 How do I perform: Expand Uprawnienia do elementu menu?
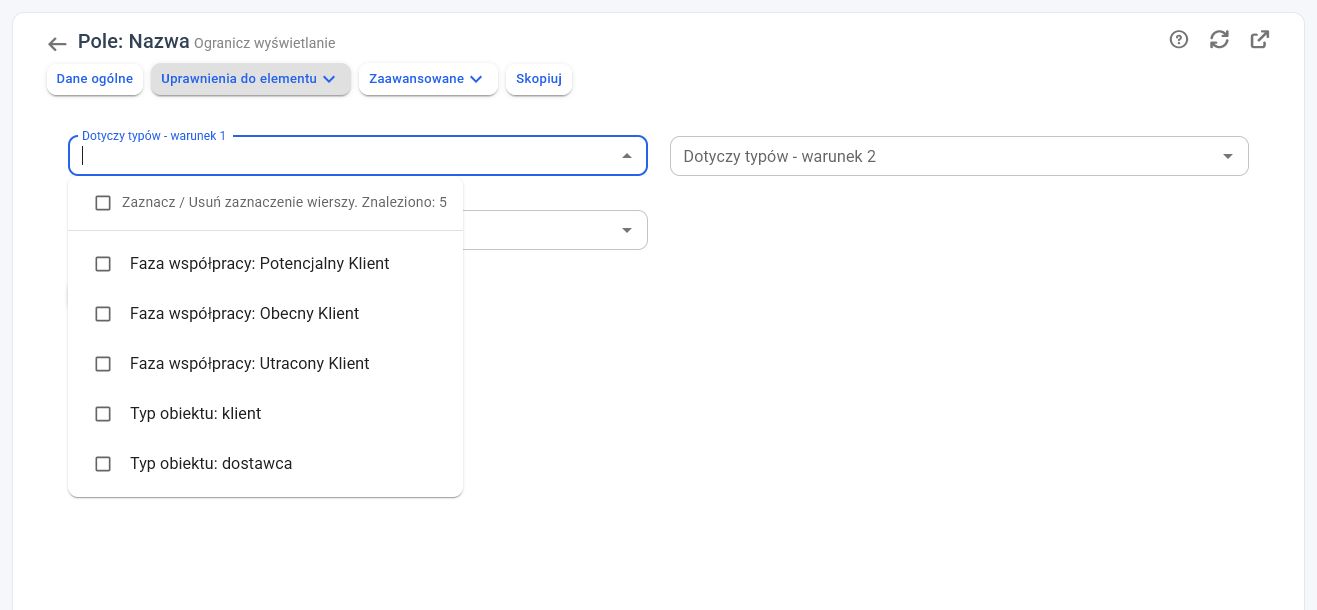[x=250, y=79]
